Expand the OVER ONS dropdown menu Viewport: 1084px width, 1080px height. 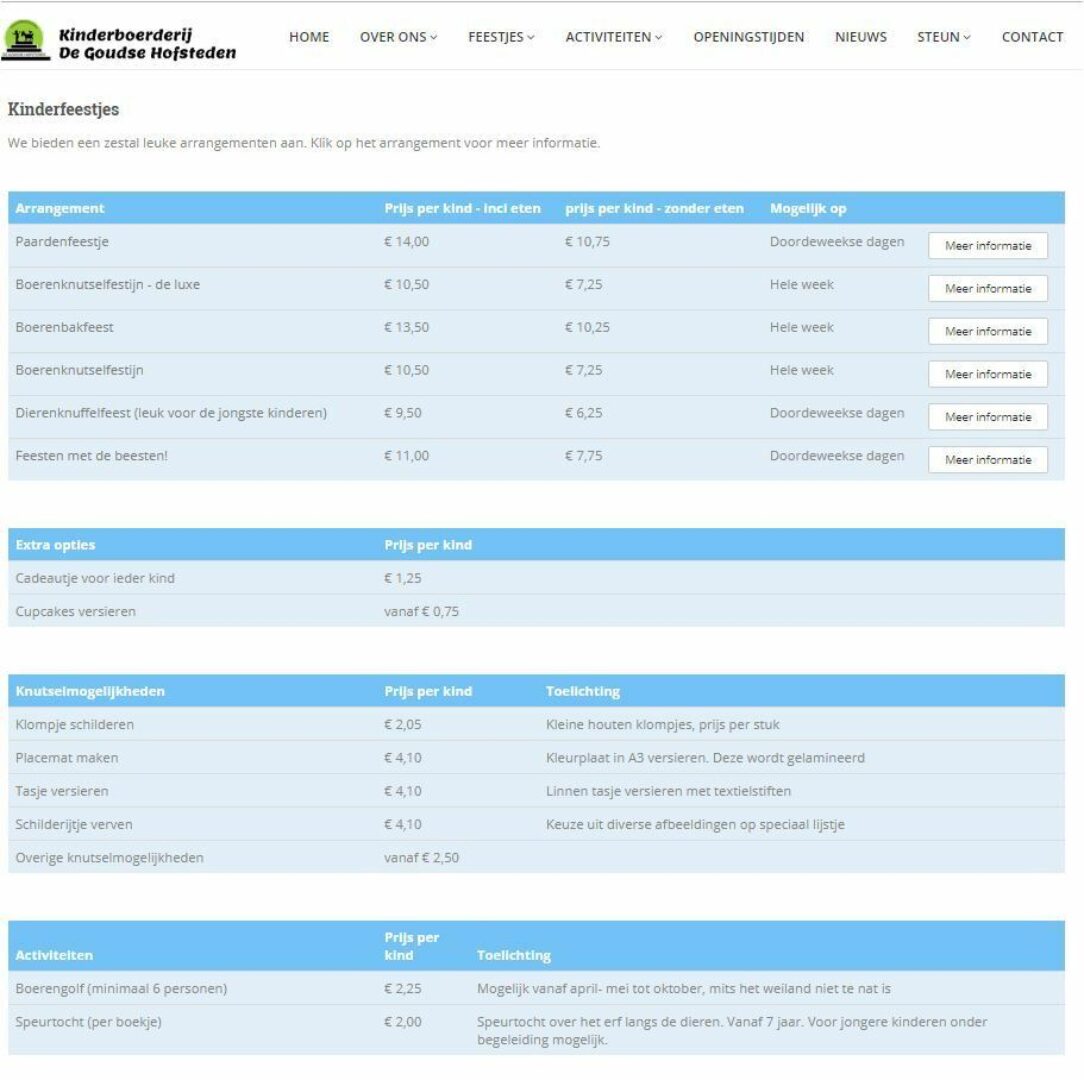(395, 37)
